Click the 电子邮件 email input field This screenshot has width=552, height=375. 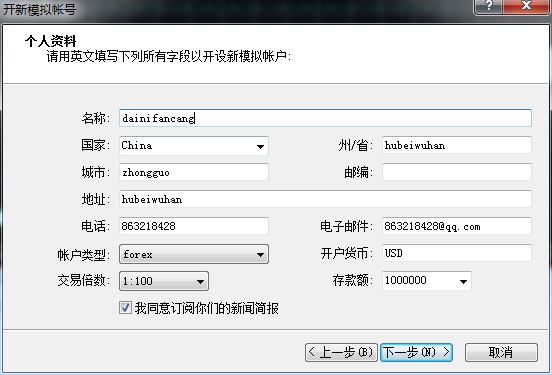click(457, 226)
